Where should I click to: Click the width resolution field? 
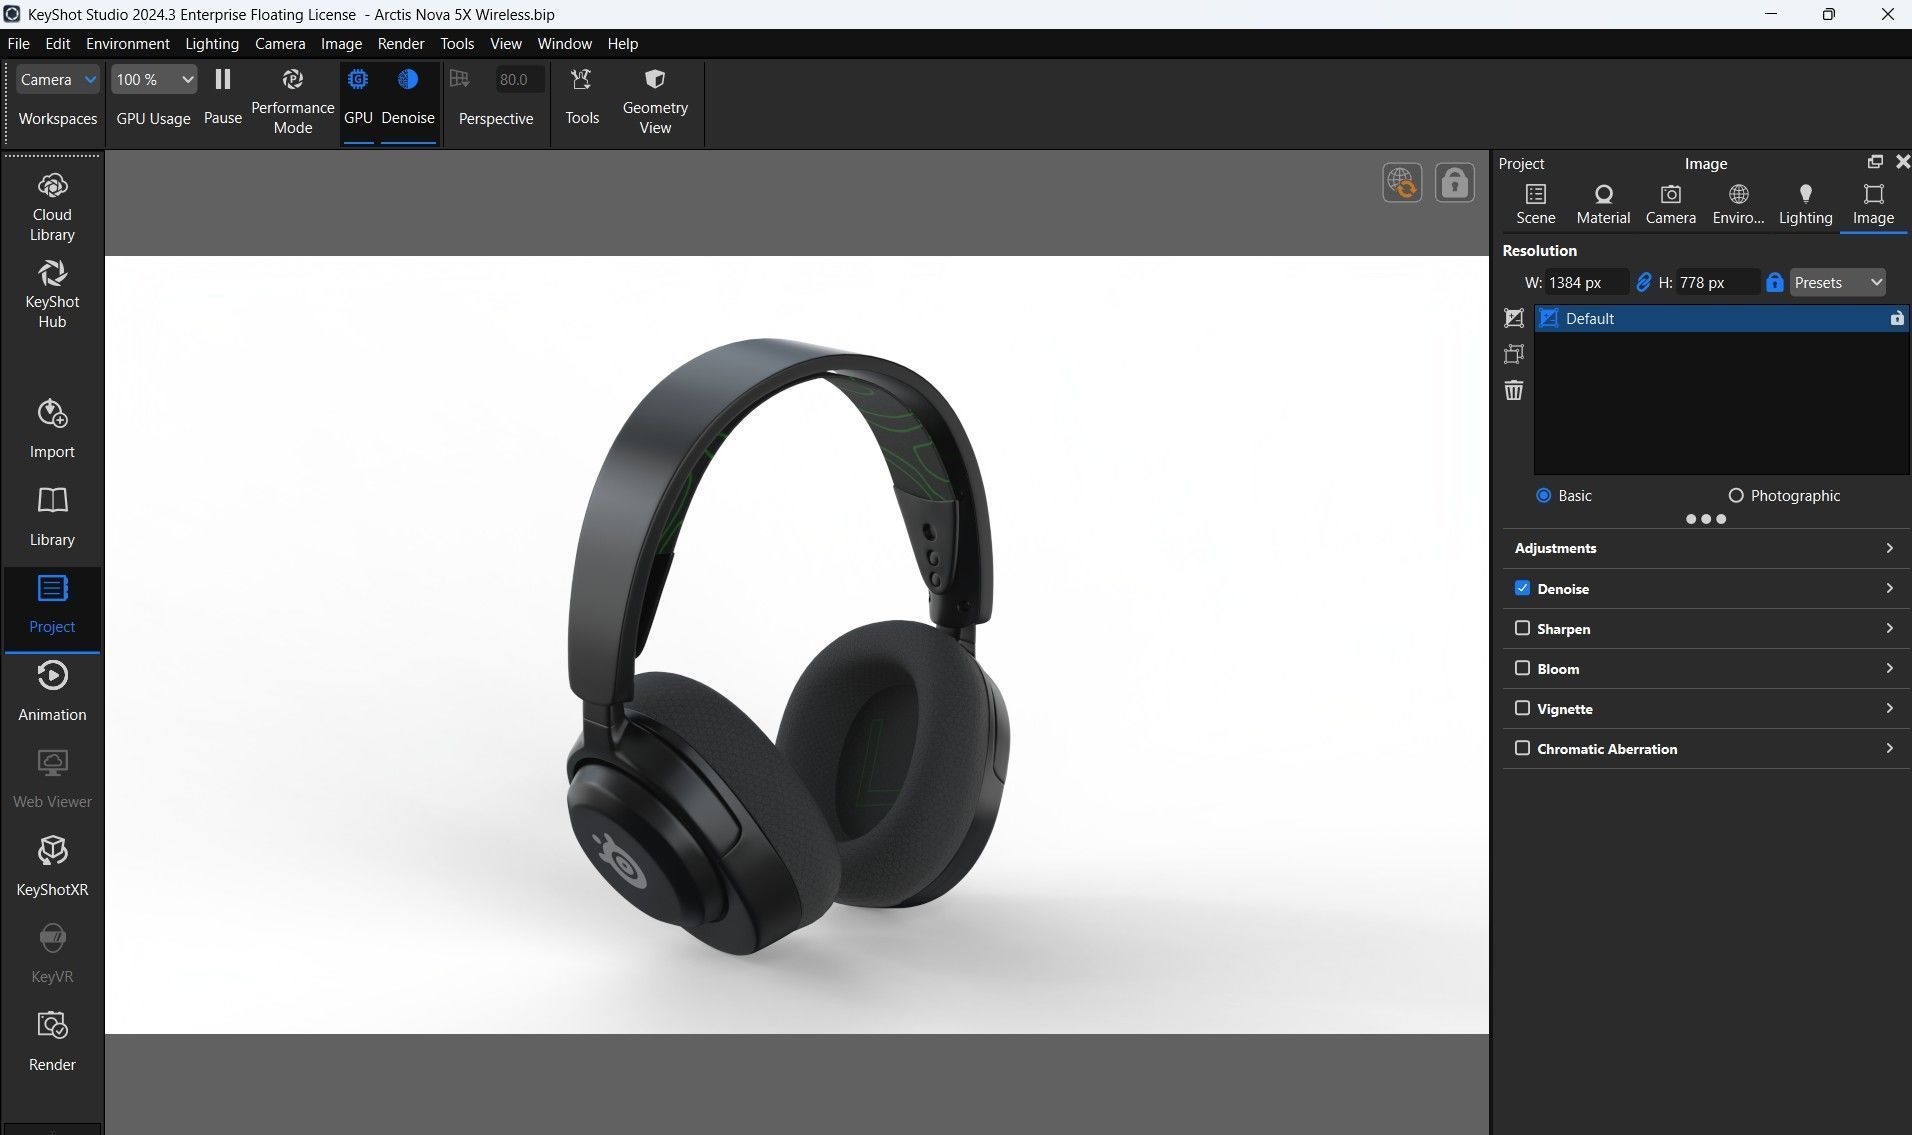(1587, 283)
